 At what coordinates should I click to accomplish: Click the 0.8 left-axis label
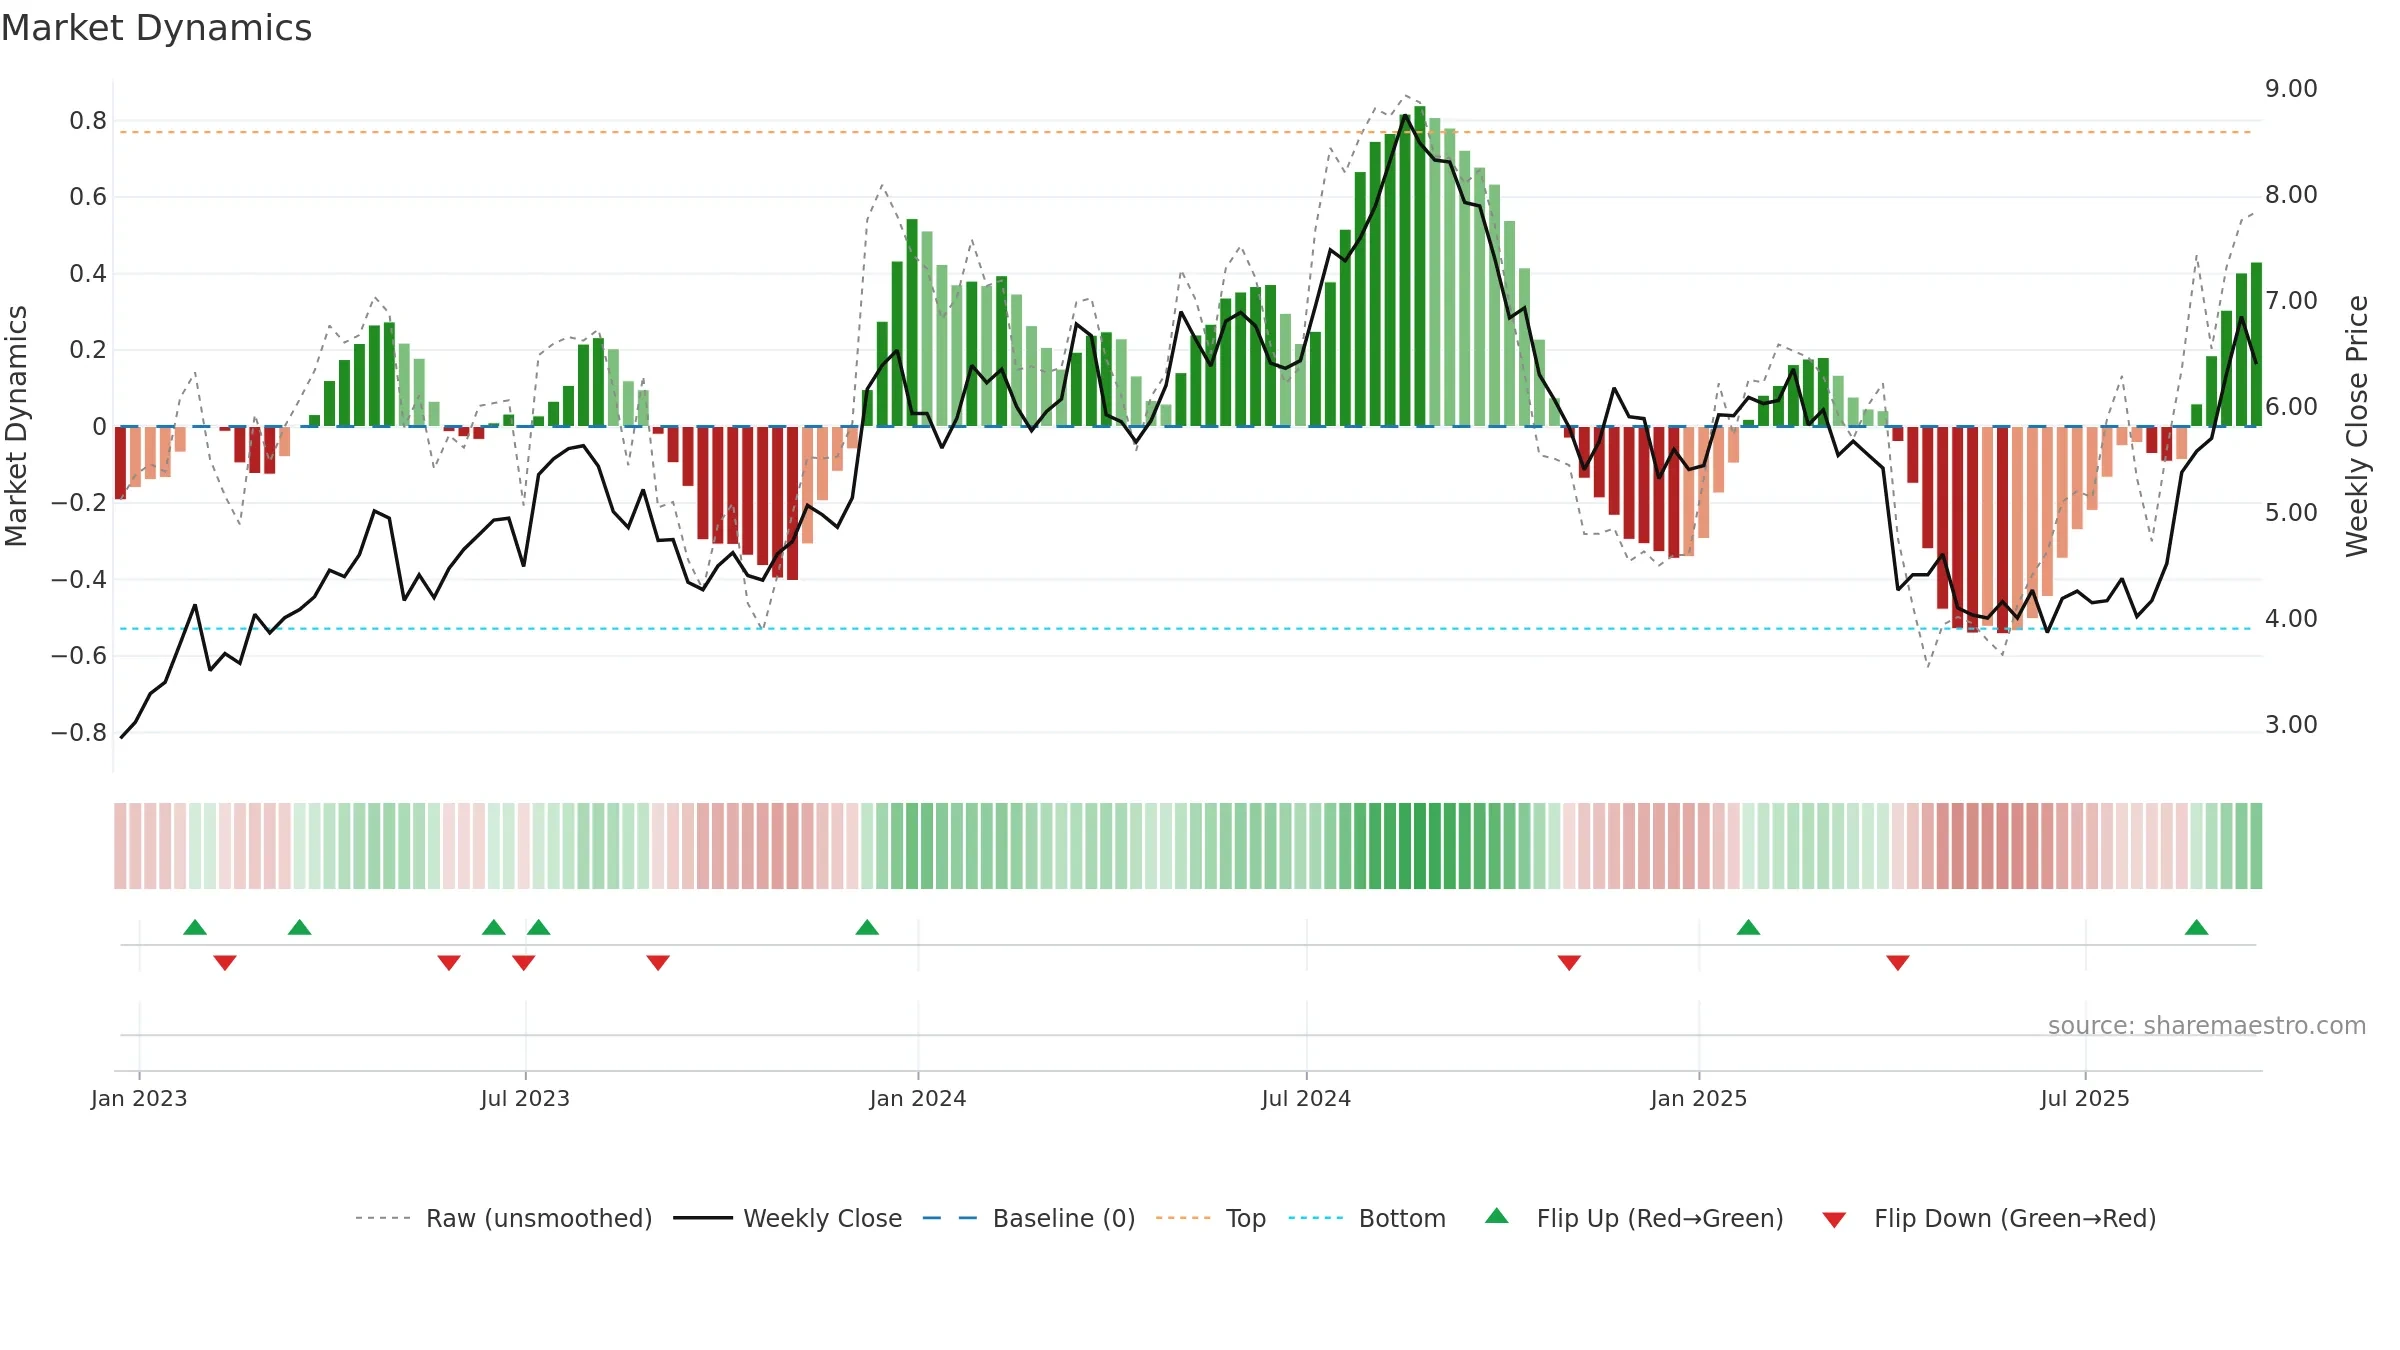(x=88, y=121)
